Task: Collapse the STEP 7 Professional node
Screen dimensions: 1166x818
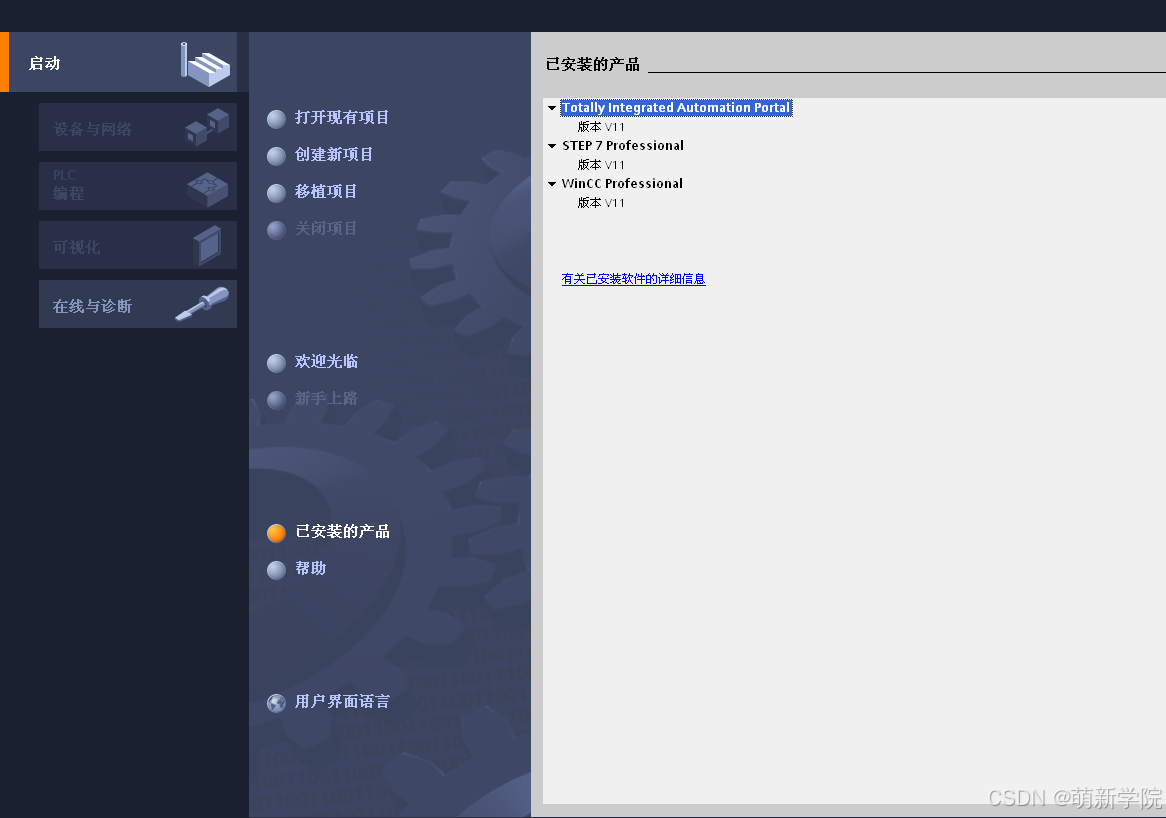Action: pyautogui.click(x=552, y=146)
